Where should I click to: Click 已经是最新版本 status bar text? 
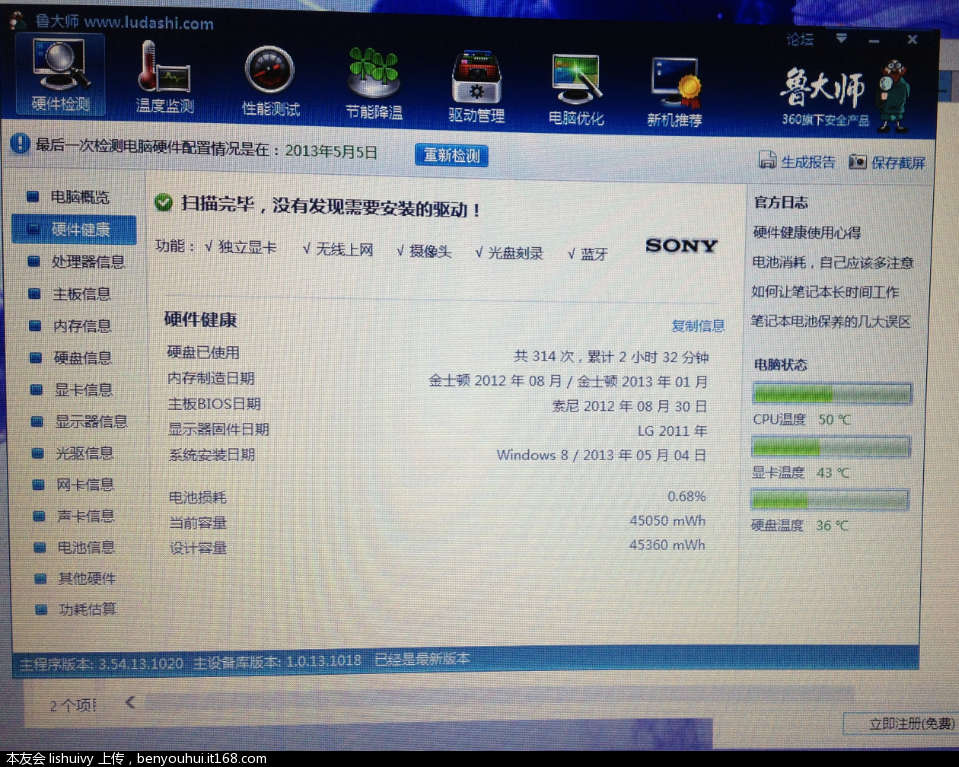coord(422,659)
